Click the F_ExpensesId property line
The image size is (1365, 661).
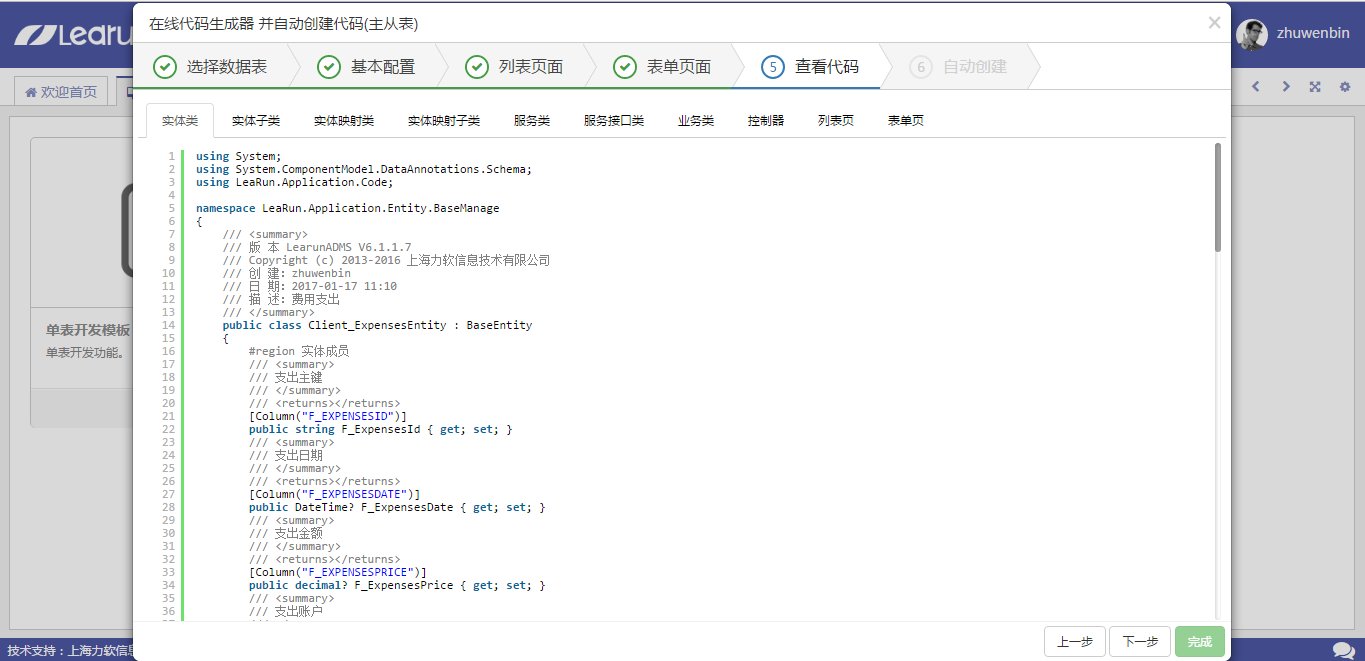tap(381, 429)
